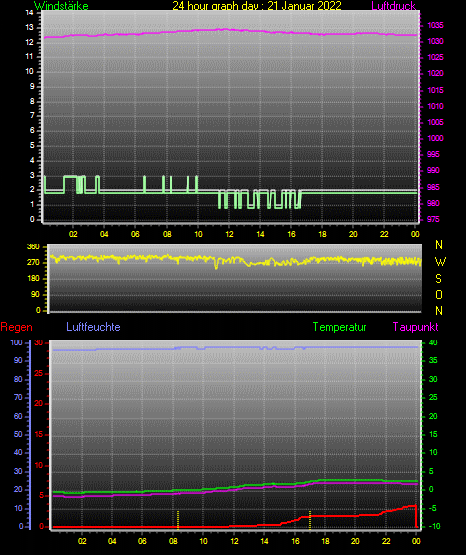The image size is (466, 555).
Task: Click the 270 wind direction axis value
Action: (33, 263)
